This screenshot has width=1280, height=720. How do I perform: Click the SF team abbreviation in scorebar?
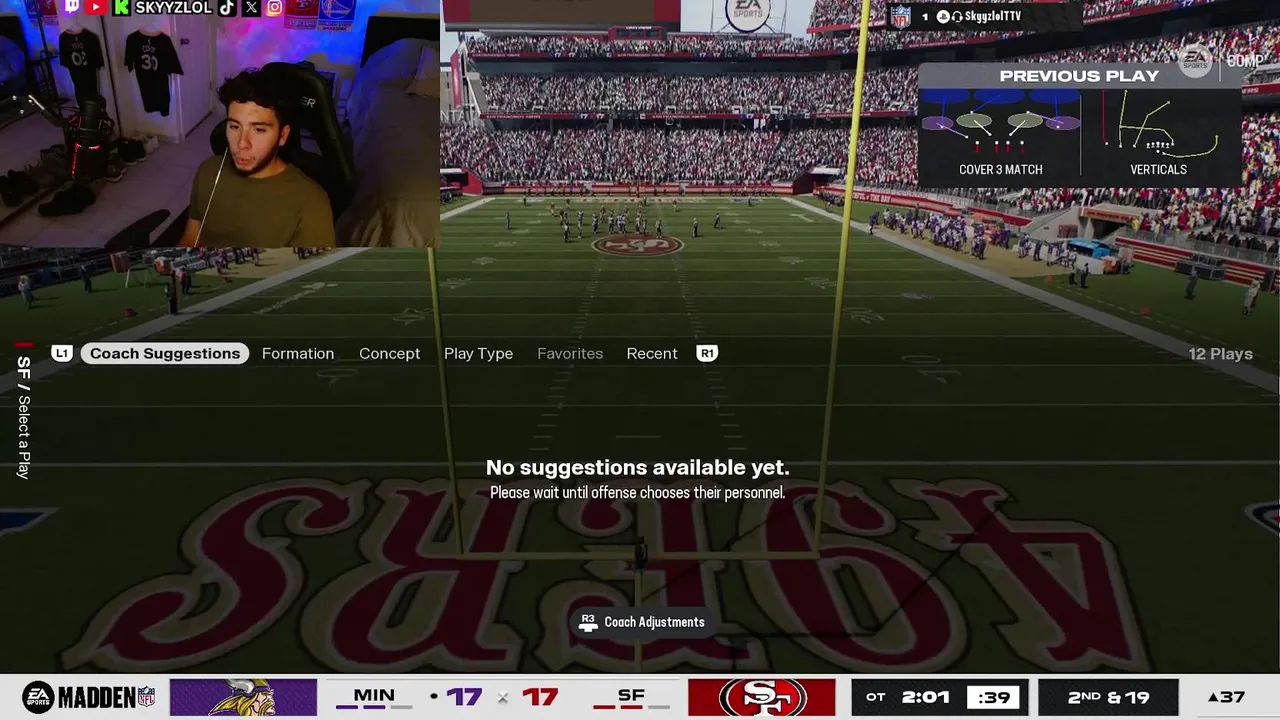click(631, 695)
